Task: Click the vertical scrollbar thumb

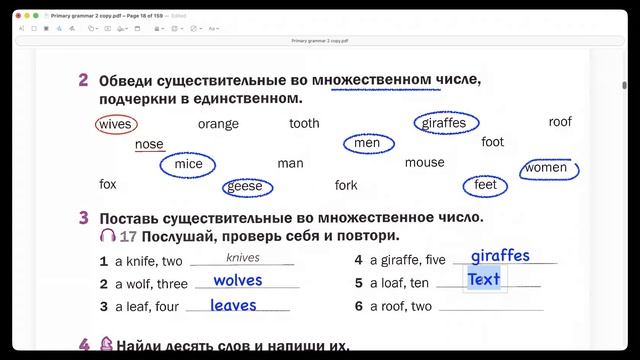Action: pyautogui.click(x=624, y=85)
